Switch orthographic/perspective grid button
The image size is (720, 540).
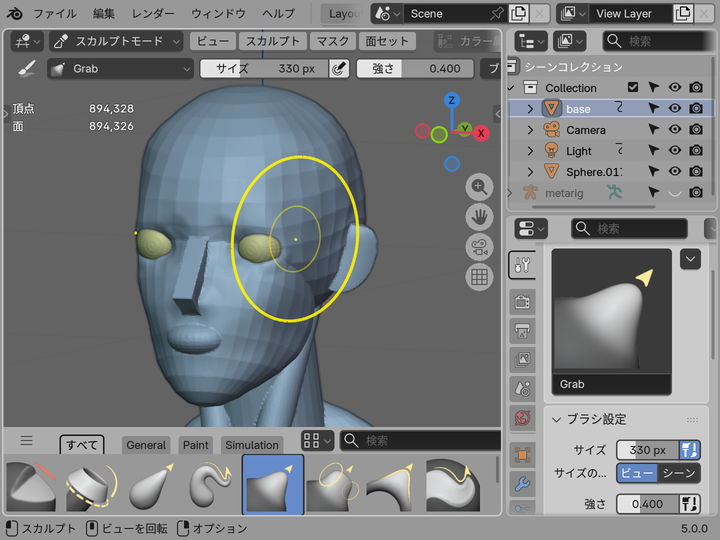point(479,277)
